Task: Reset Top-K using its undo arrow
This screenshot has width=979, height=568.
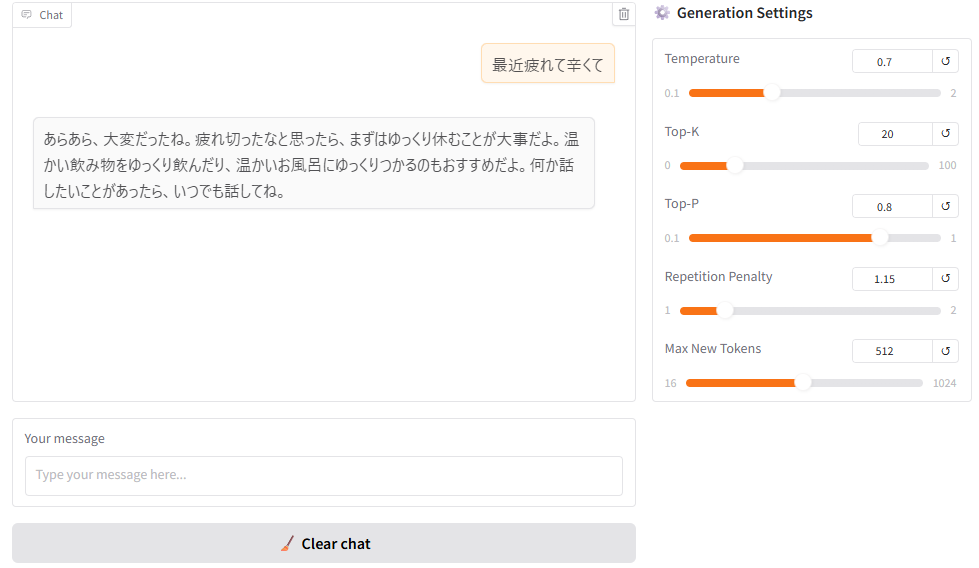Action: click(945, 134)
